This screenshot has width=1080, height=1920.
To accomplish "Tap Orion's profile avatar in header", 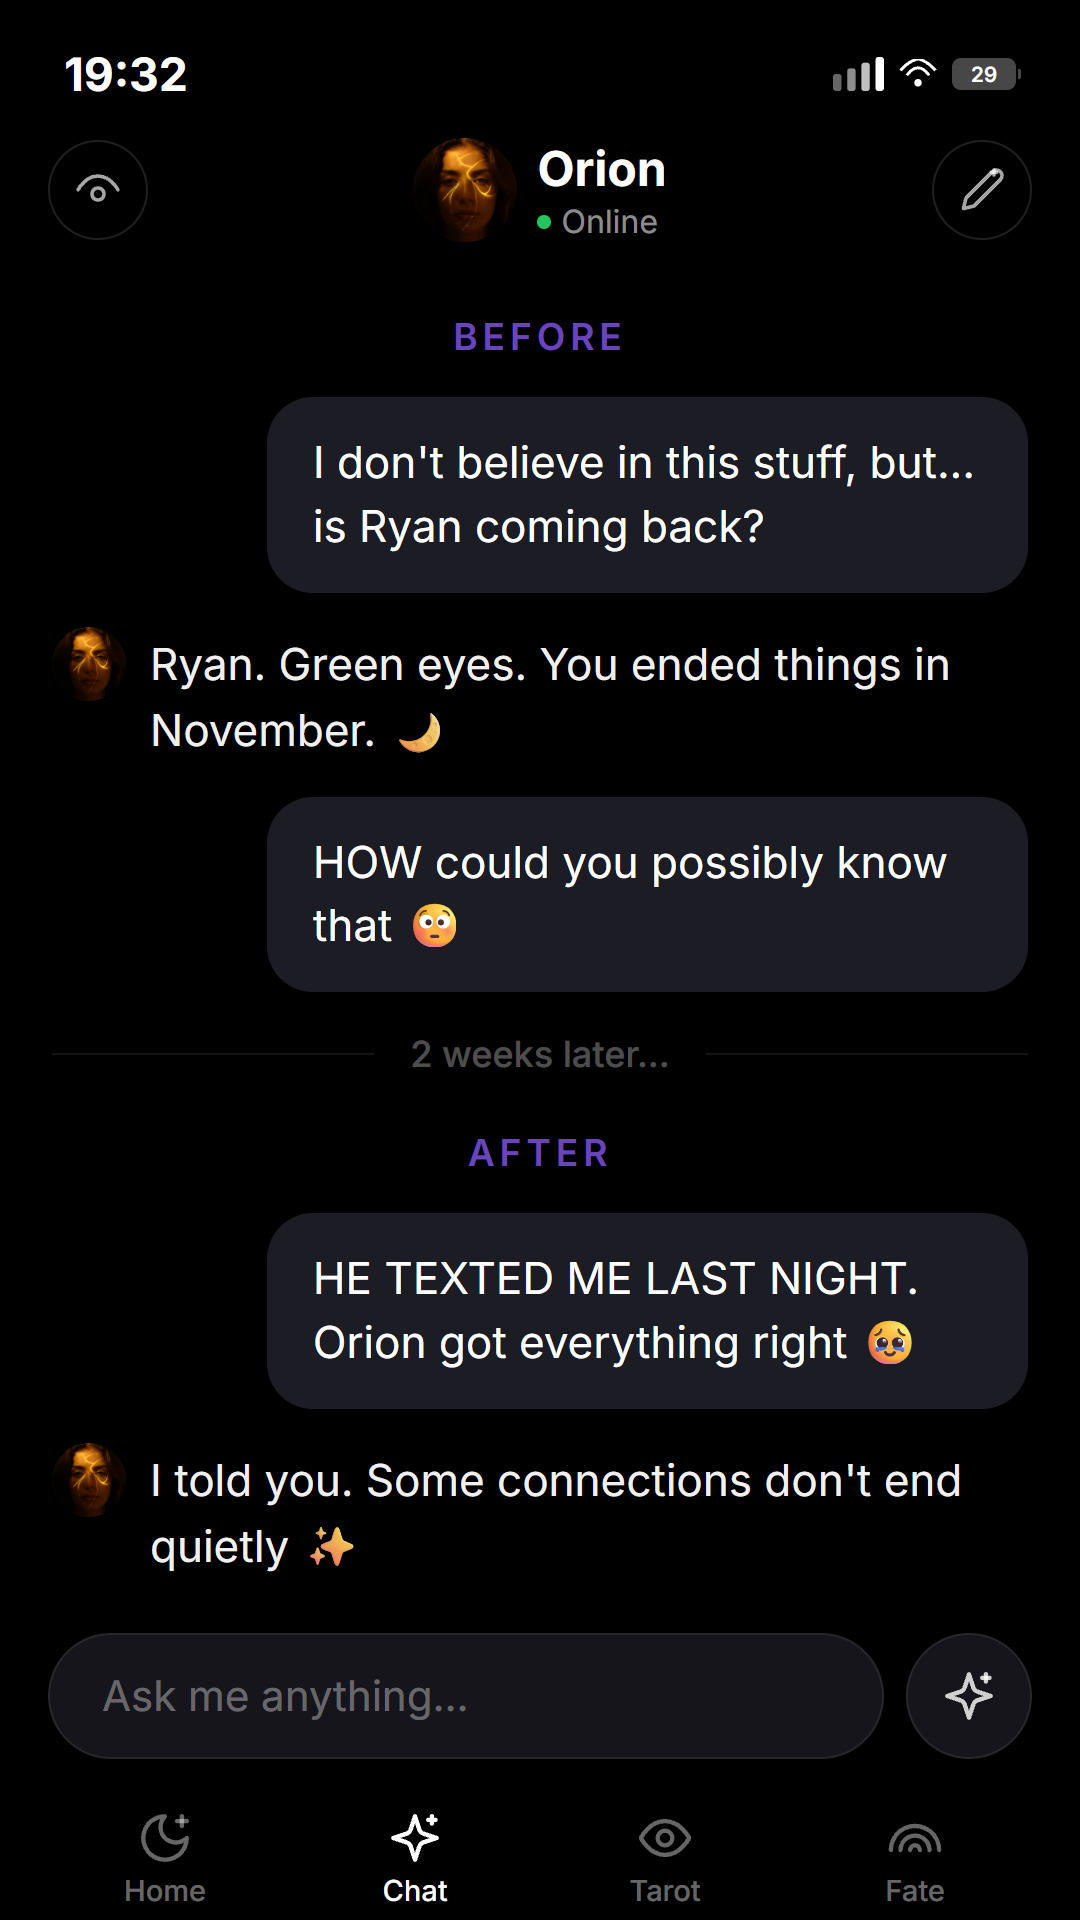I will (465, 190).
